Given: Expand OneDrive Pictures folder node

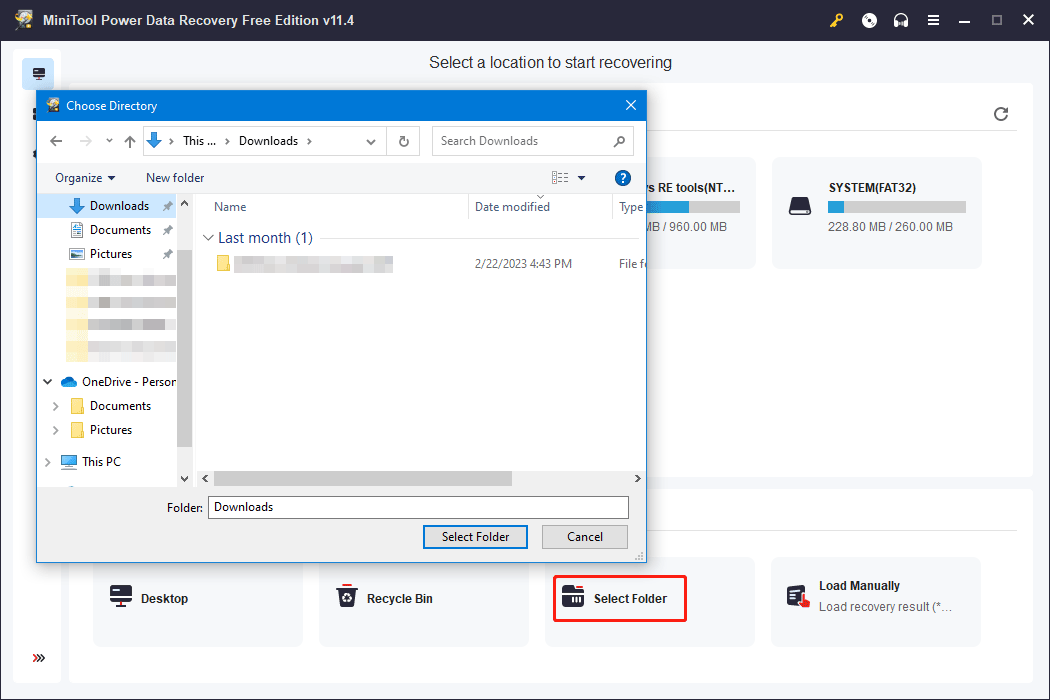Looking at the screenshot, I should [56, 430].
